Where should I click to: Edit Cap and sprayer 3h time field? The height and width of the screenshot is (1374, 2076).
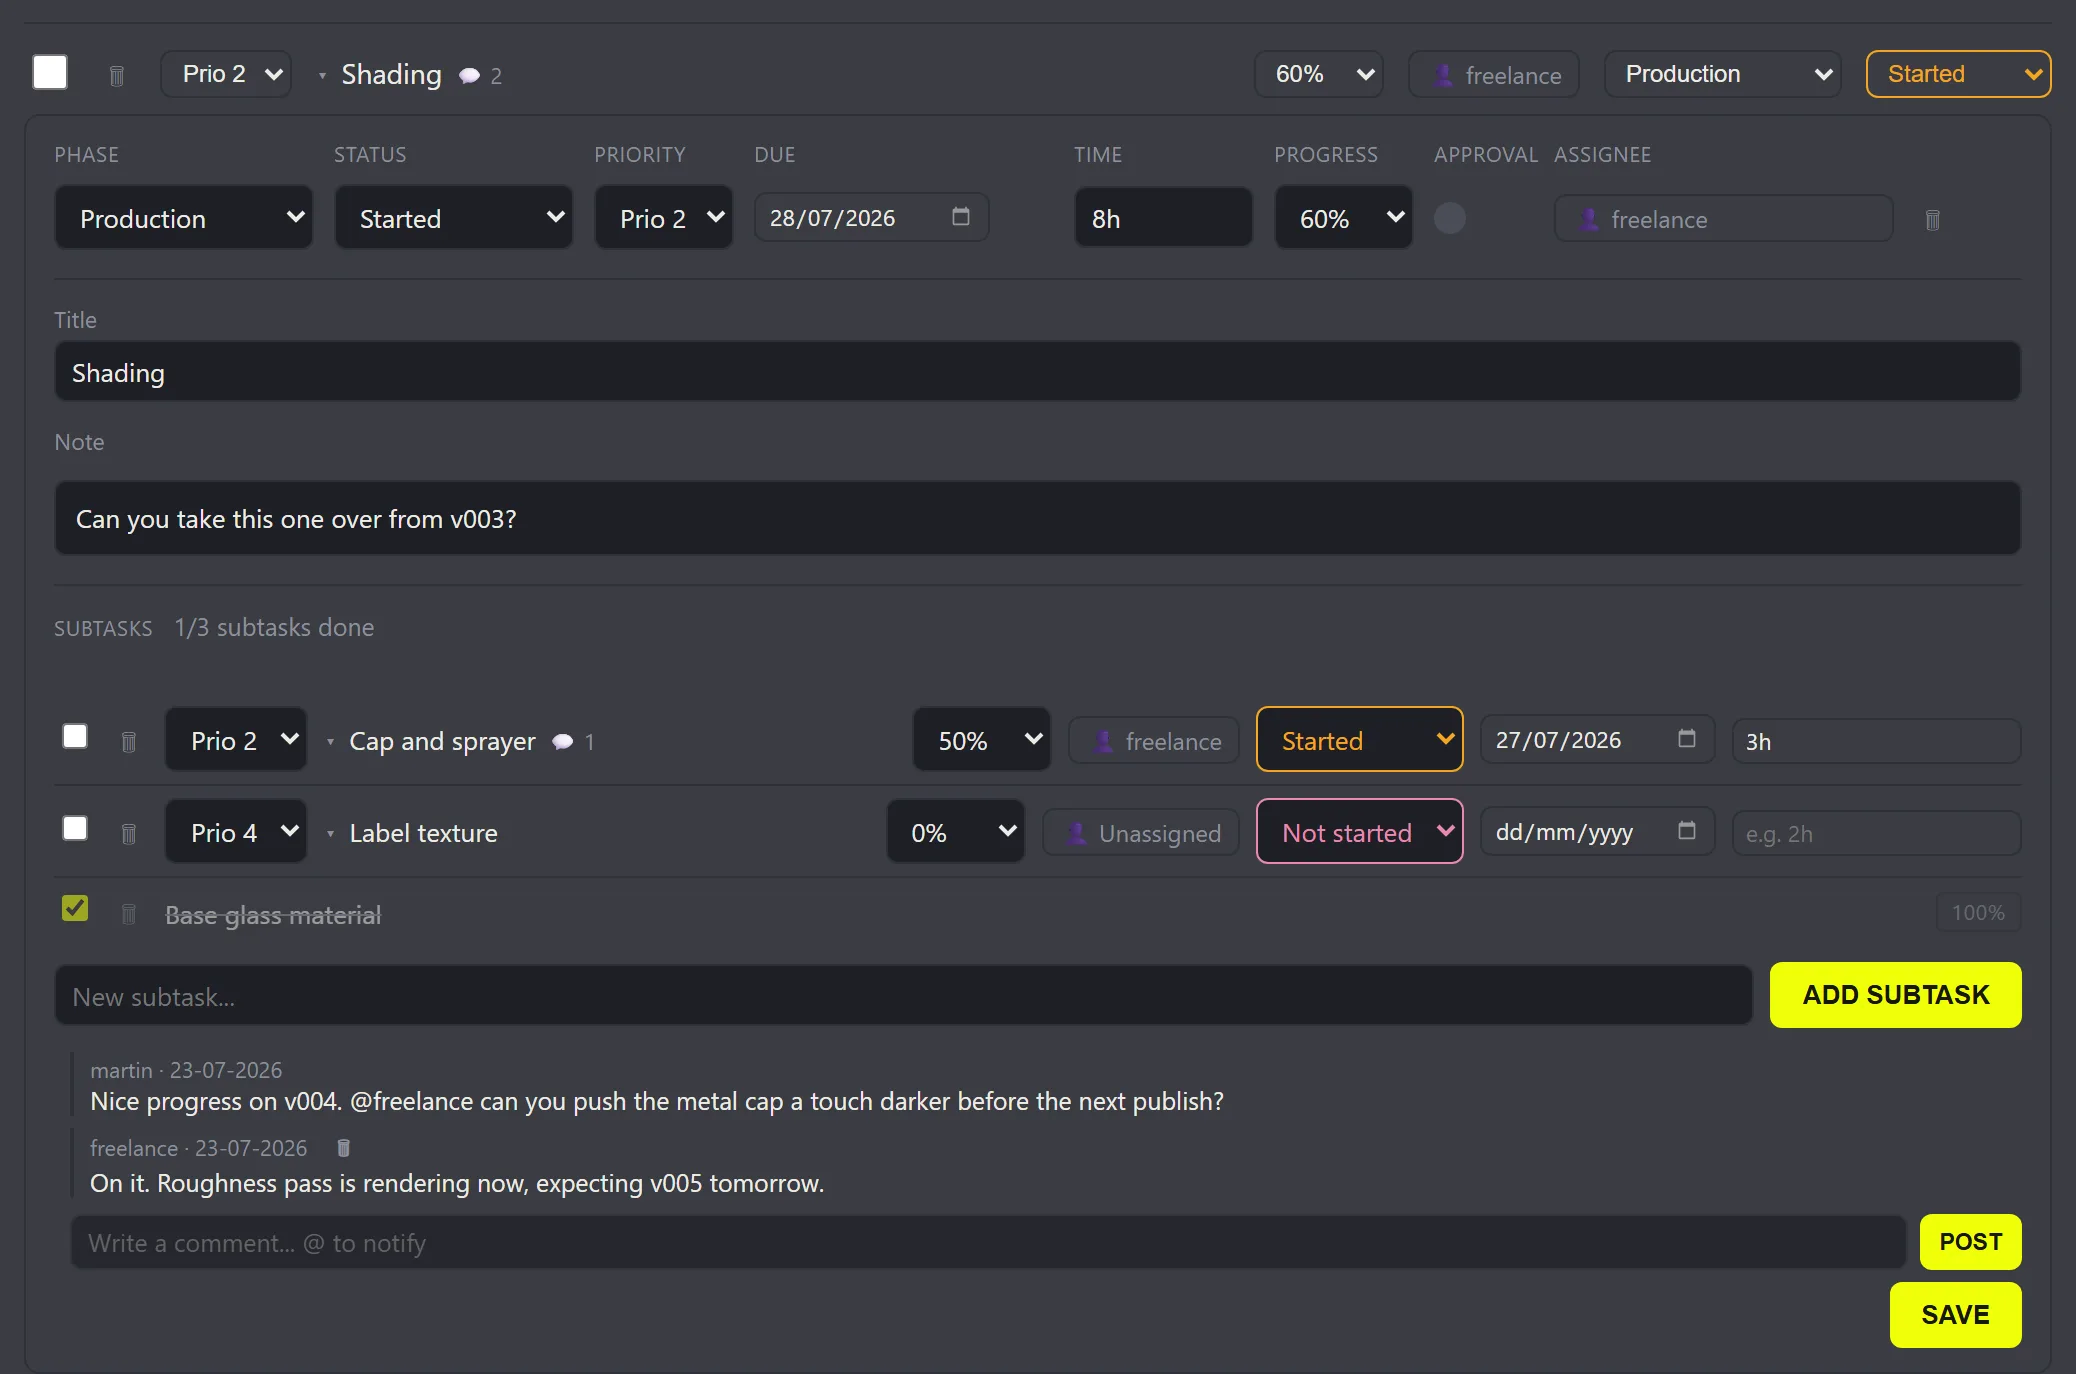click(1876, 741)
